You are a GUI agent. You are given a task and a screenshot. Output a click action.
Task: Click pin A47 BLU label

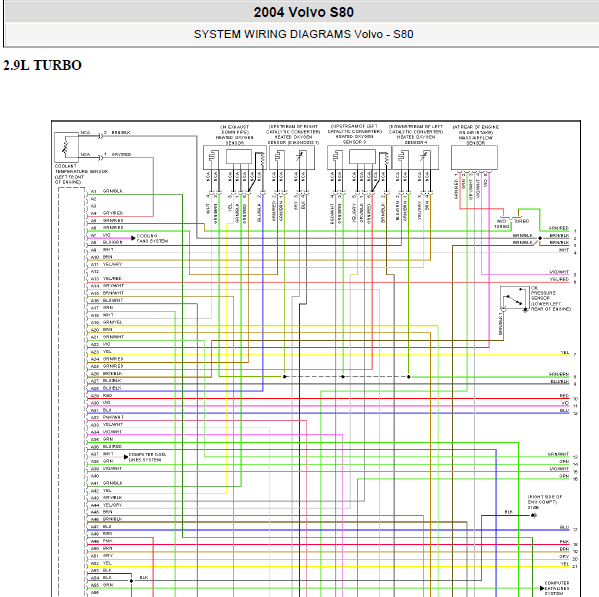coord(101,527)
